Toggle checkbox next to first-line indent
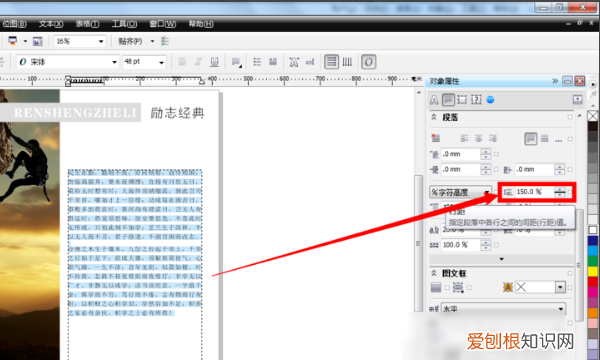 pos(496,154)
